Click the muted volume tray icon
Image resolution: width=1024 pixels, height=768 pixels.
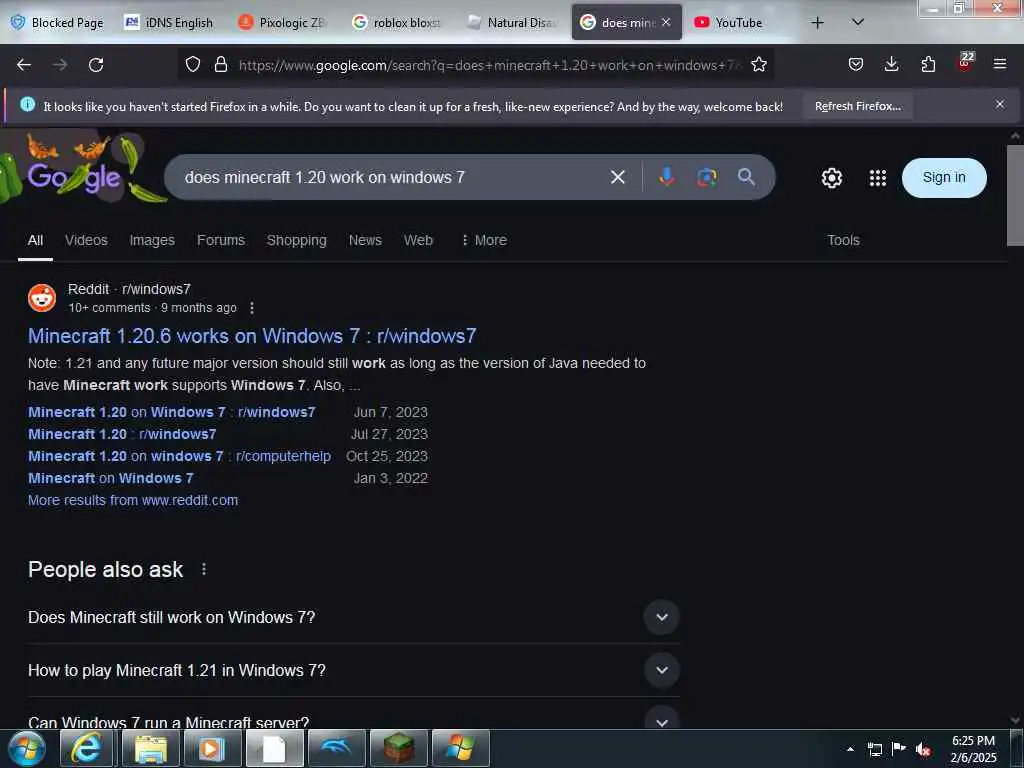(923, 749)
